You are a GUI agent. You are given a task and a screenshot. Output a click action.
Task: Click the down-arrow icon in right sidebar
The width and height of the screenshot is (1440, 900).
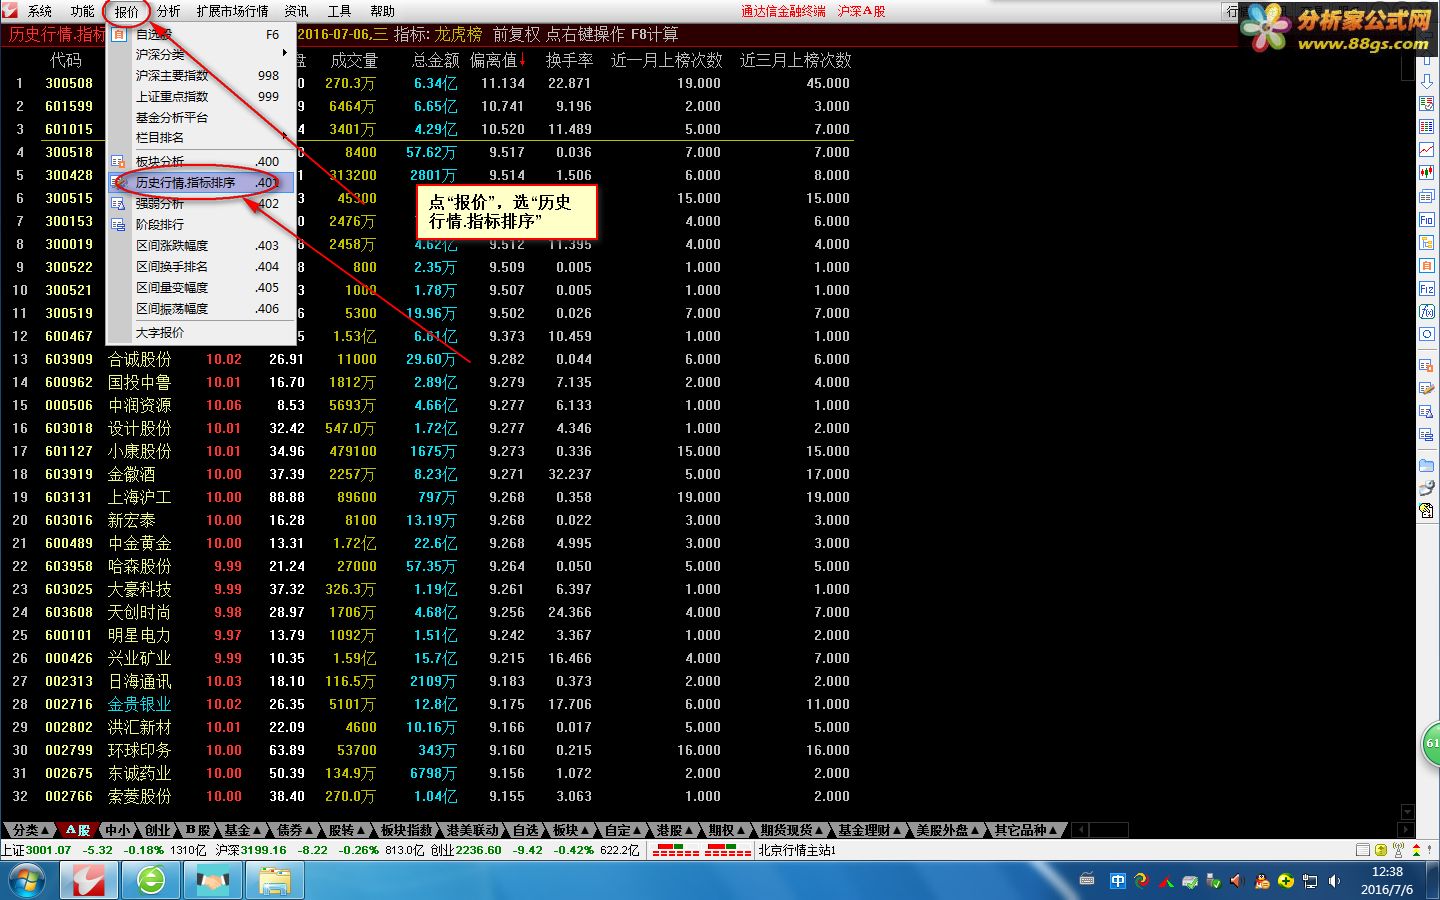(1427, 81)
